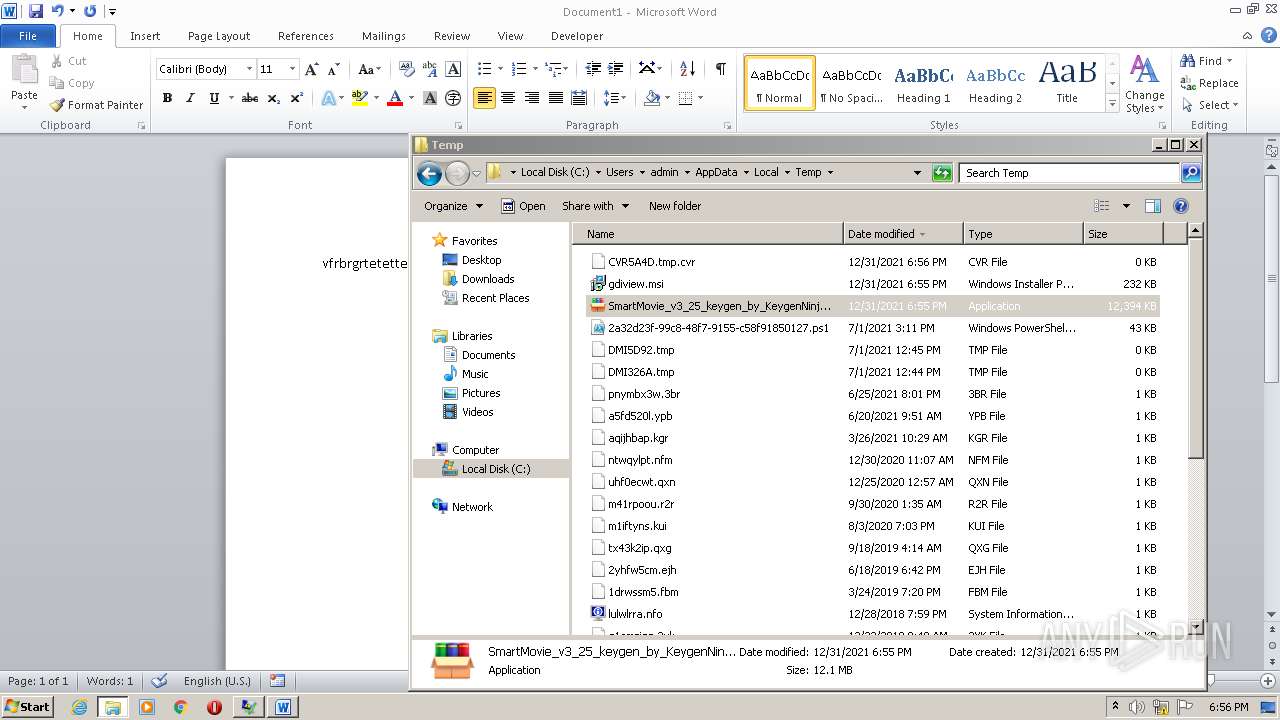Click the volume icon in system tray

[x=1135, y=707]
